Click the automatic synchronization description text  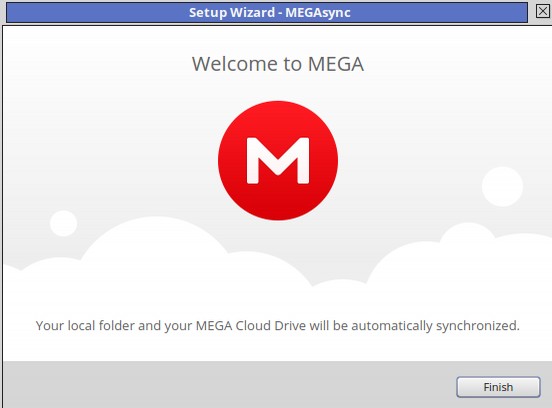pos(278,326)
